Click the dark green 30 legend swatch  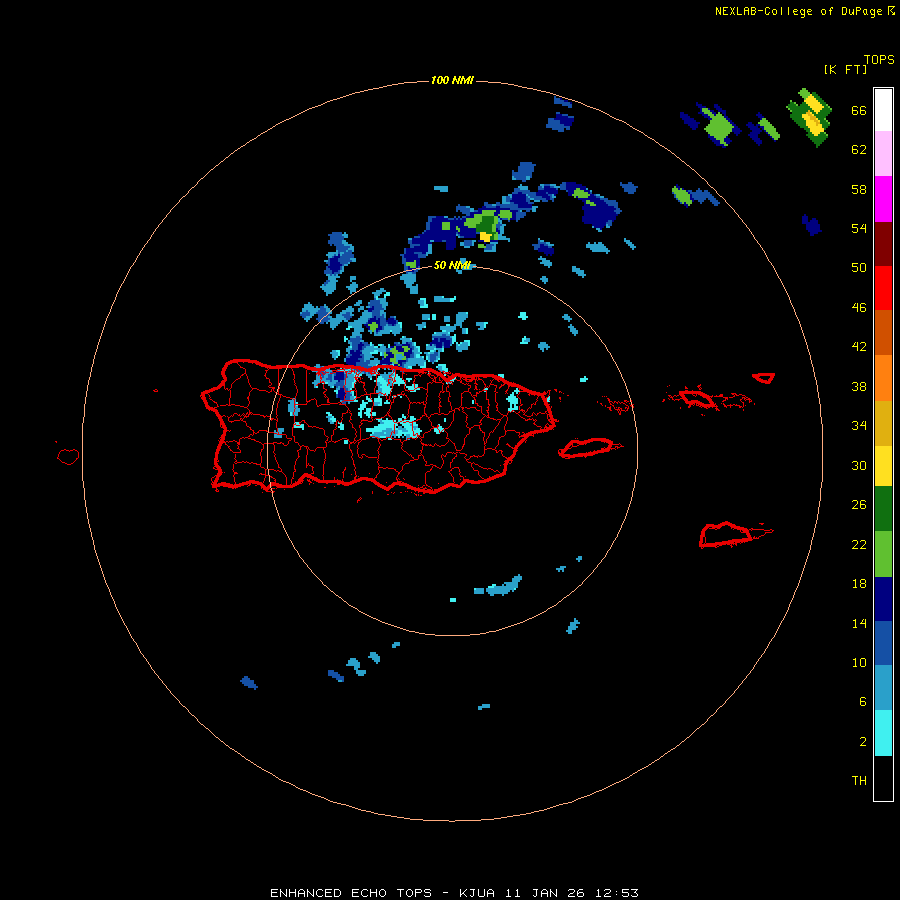point(883,509)
